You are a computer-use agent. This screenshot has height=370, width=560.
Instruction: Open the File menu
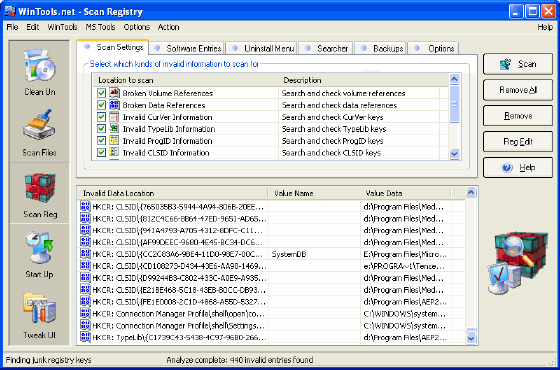12,27
